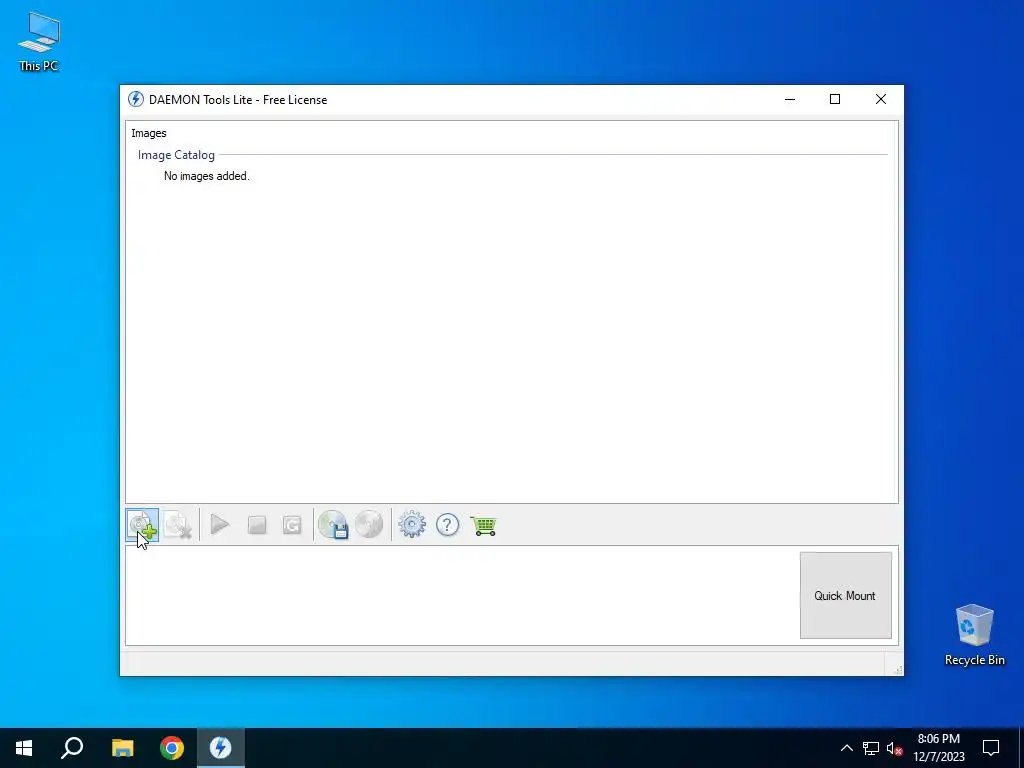The width and height of the screenshot is (1024, 768).
Task: Open the This PC desktop icon
Action: [x=39, y=41]
